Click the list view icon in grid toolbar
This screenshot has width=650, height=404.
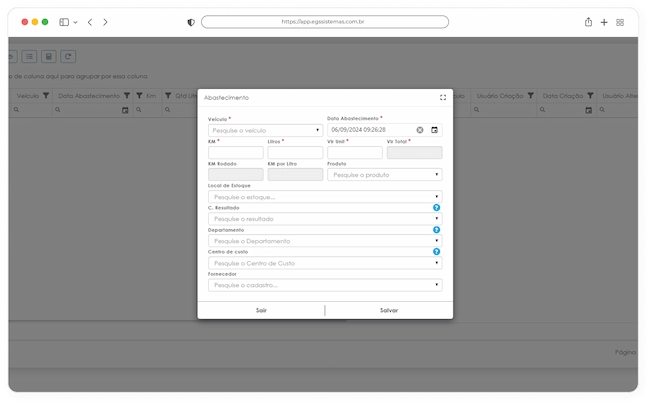coord(29,56)
